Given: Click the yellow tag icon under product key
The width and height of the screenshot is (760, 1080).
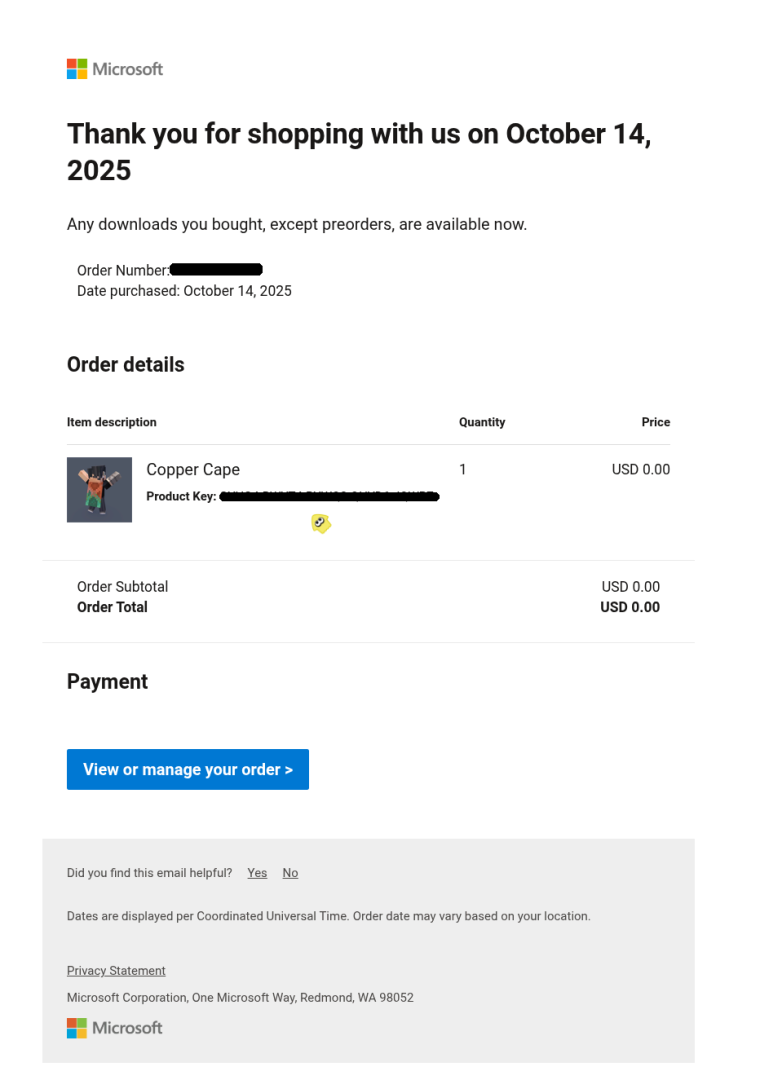Looking at the screenshot, I should coord(320,523).
